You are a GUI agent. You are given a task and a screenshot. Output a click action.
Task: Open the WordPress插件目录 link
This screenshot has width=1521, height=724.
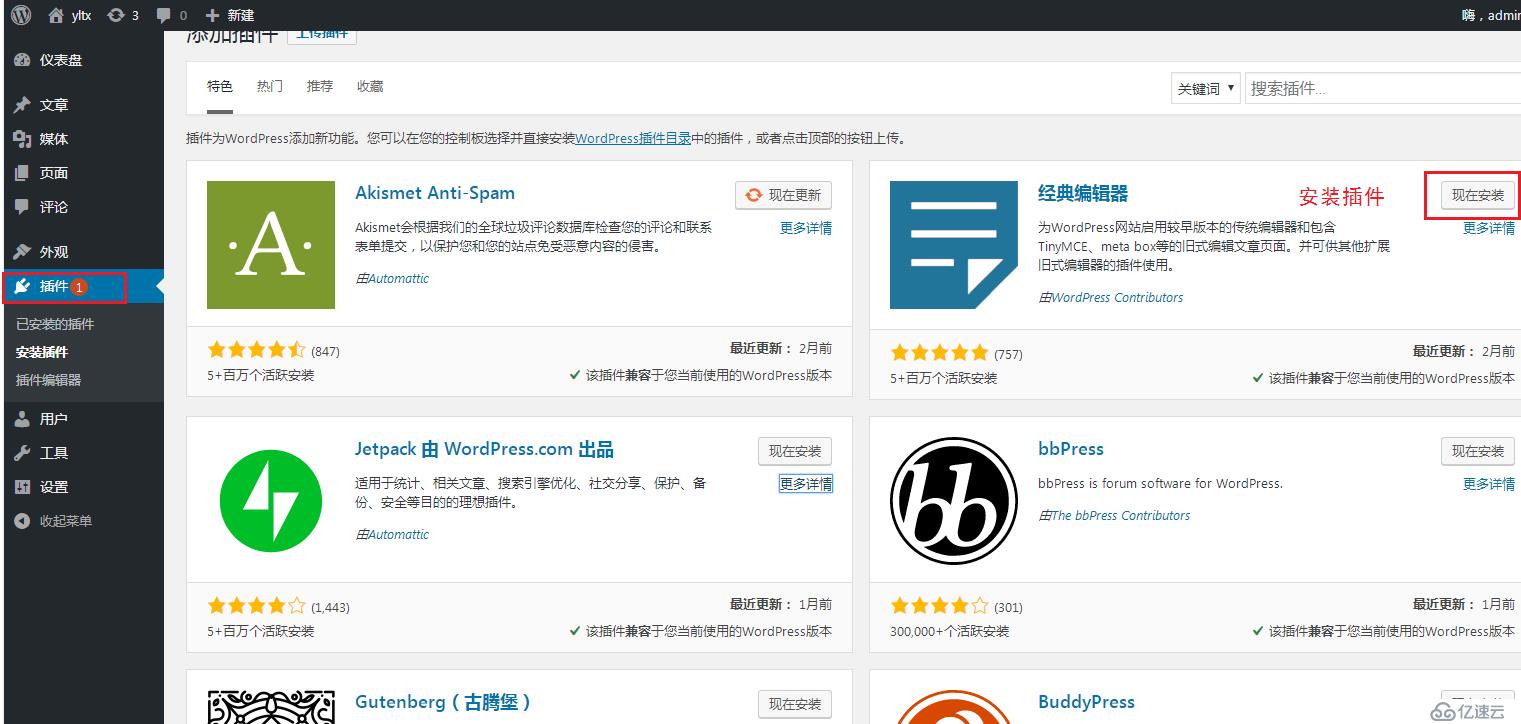(633, 139)
